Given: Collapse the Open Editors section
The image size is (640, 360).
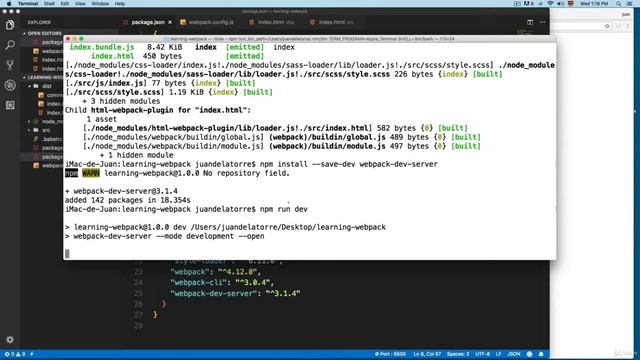Looking at the screenshot, I should [x=44, y=33].
